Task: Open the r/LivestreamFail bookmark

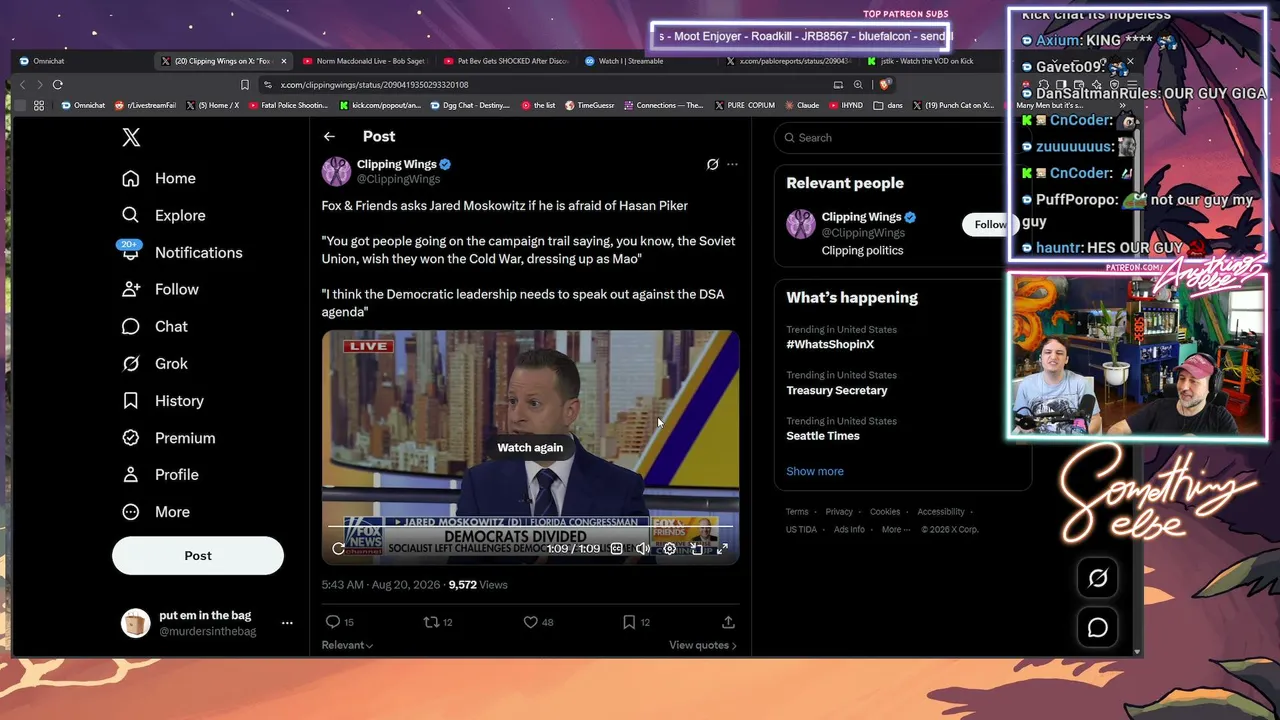Action: coord(146,105)
